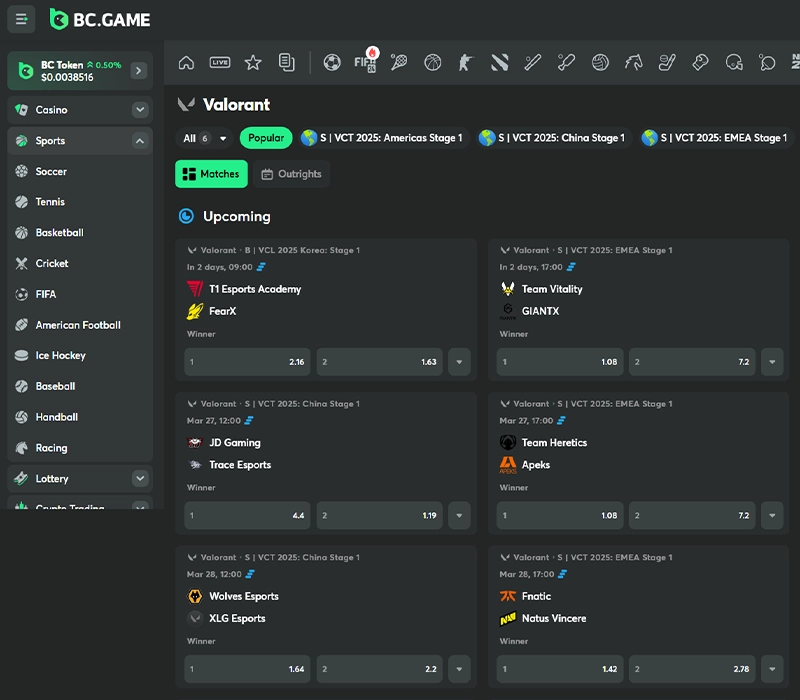Select the Popular filter chip

pyautogui.click(x=266, y=138)
